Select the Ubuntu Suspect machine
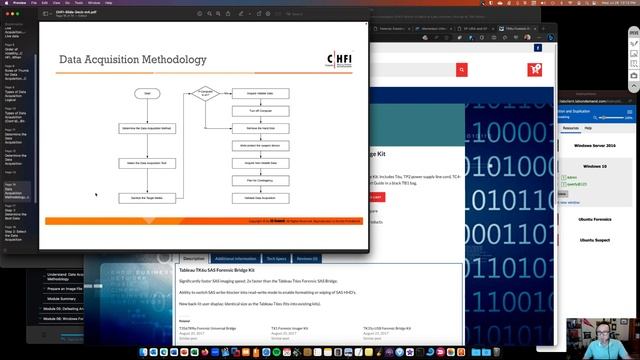This screenshot has width=640, height=360. pyautogui.click(x=595, y=240)
